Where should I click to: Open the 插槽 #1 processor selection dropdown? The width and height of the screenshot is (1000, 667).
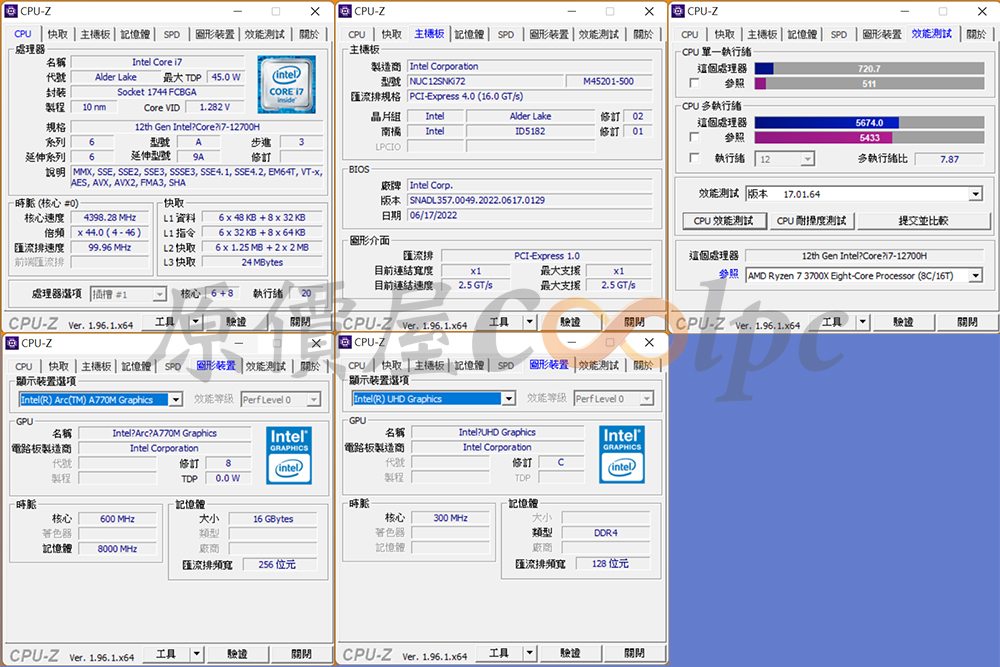[x=159, y=294]
